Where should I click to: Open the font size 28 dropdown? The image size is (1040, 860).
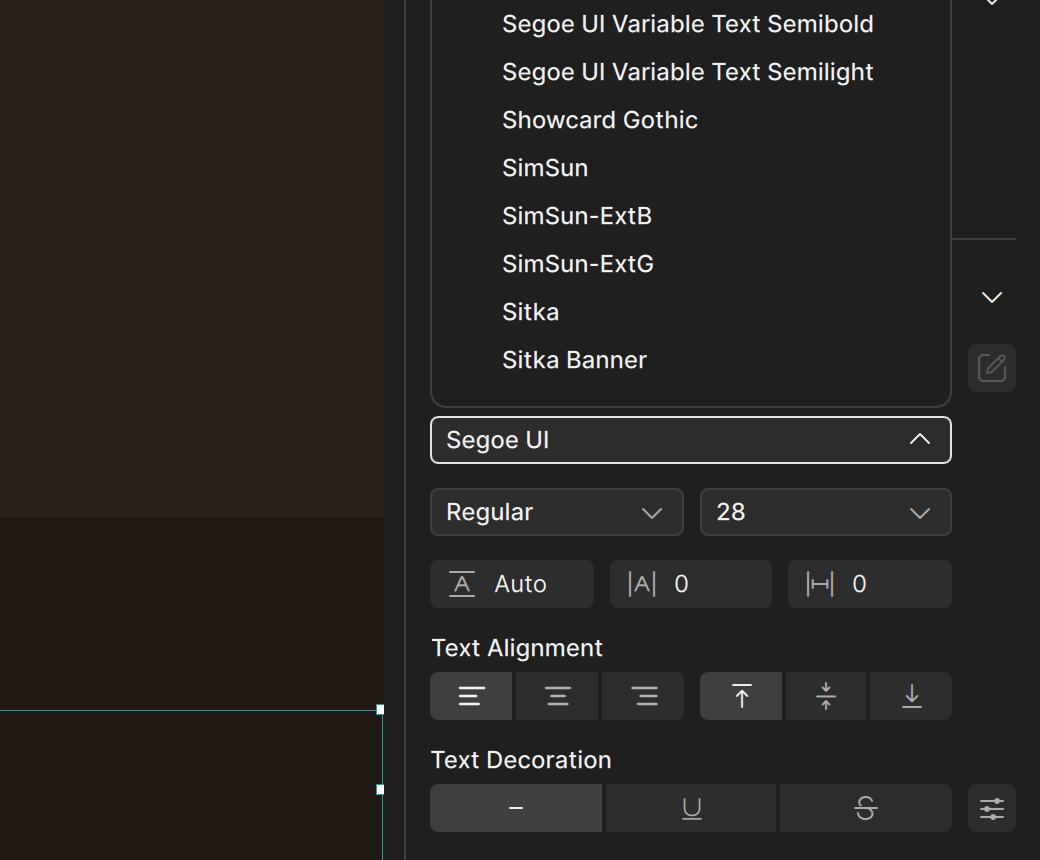(x=826, y=512)
